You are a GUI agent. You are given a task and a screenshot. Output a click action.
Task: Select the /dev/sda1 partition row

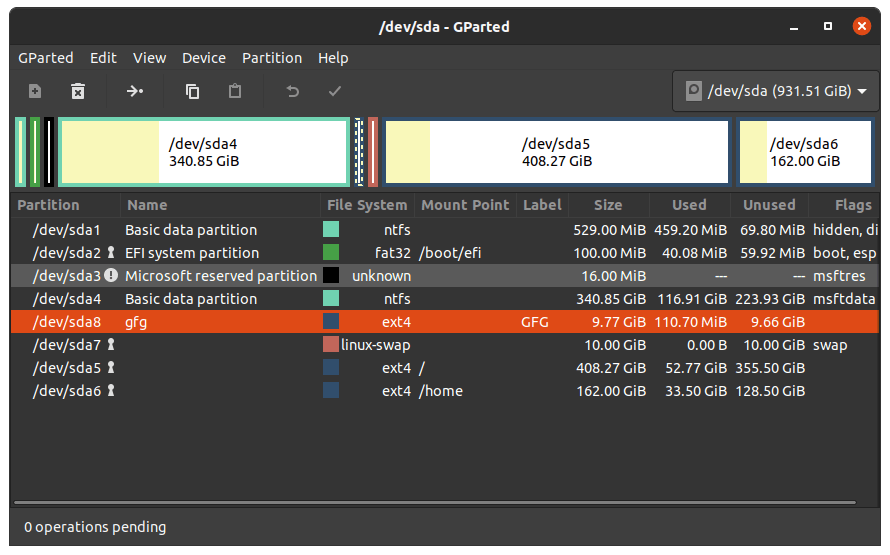click(x=444, y=229)
